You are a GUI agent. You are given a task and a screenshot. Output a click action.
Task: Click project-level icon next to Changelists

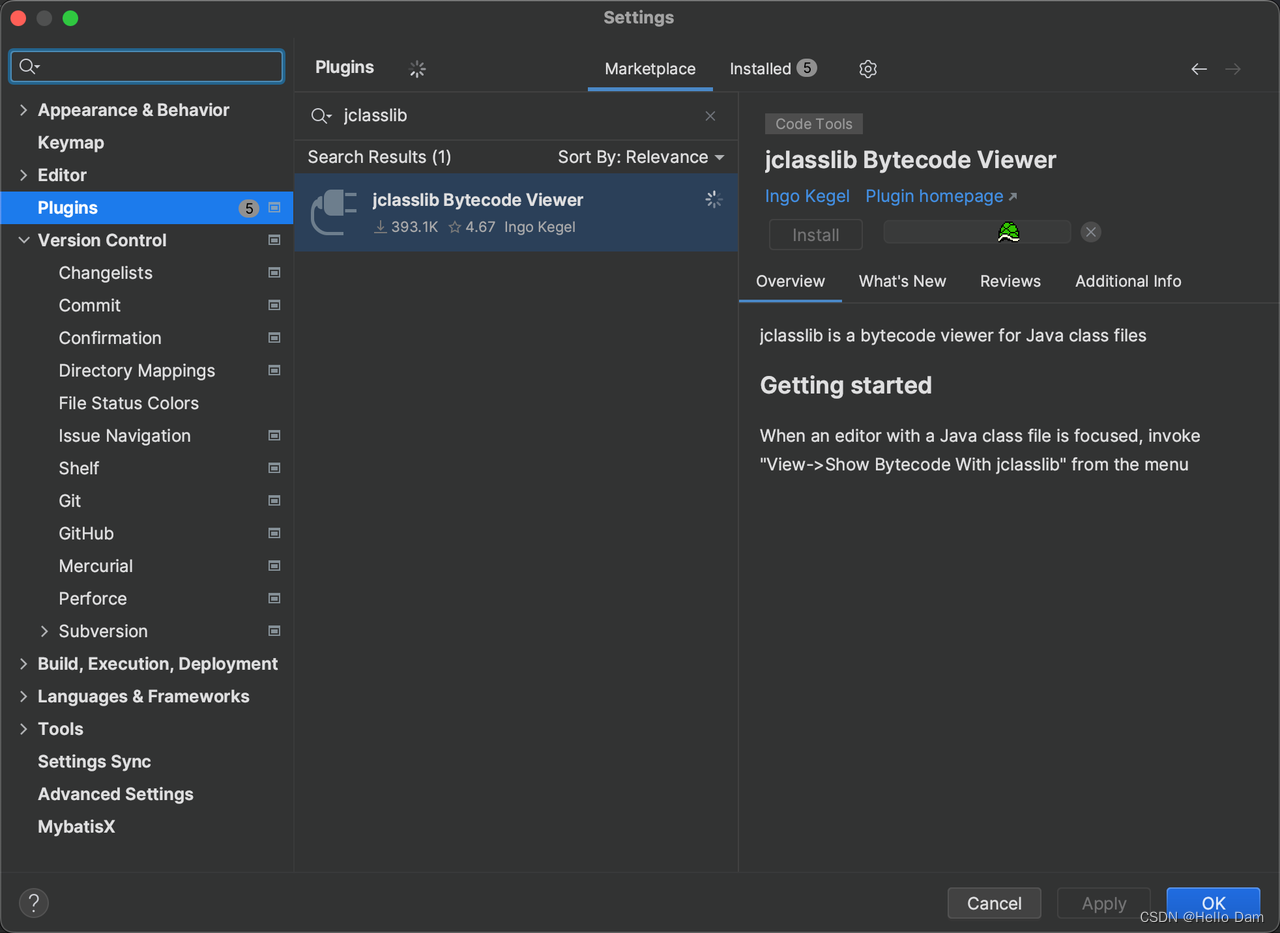(274, 273)
